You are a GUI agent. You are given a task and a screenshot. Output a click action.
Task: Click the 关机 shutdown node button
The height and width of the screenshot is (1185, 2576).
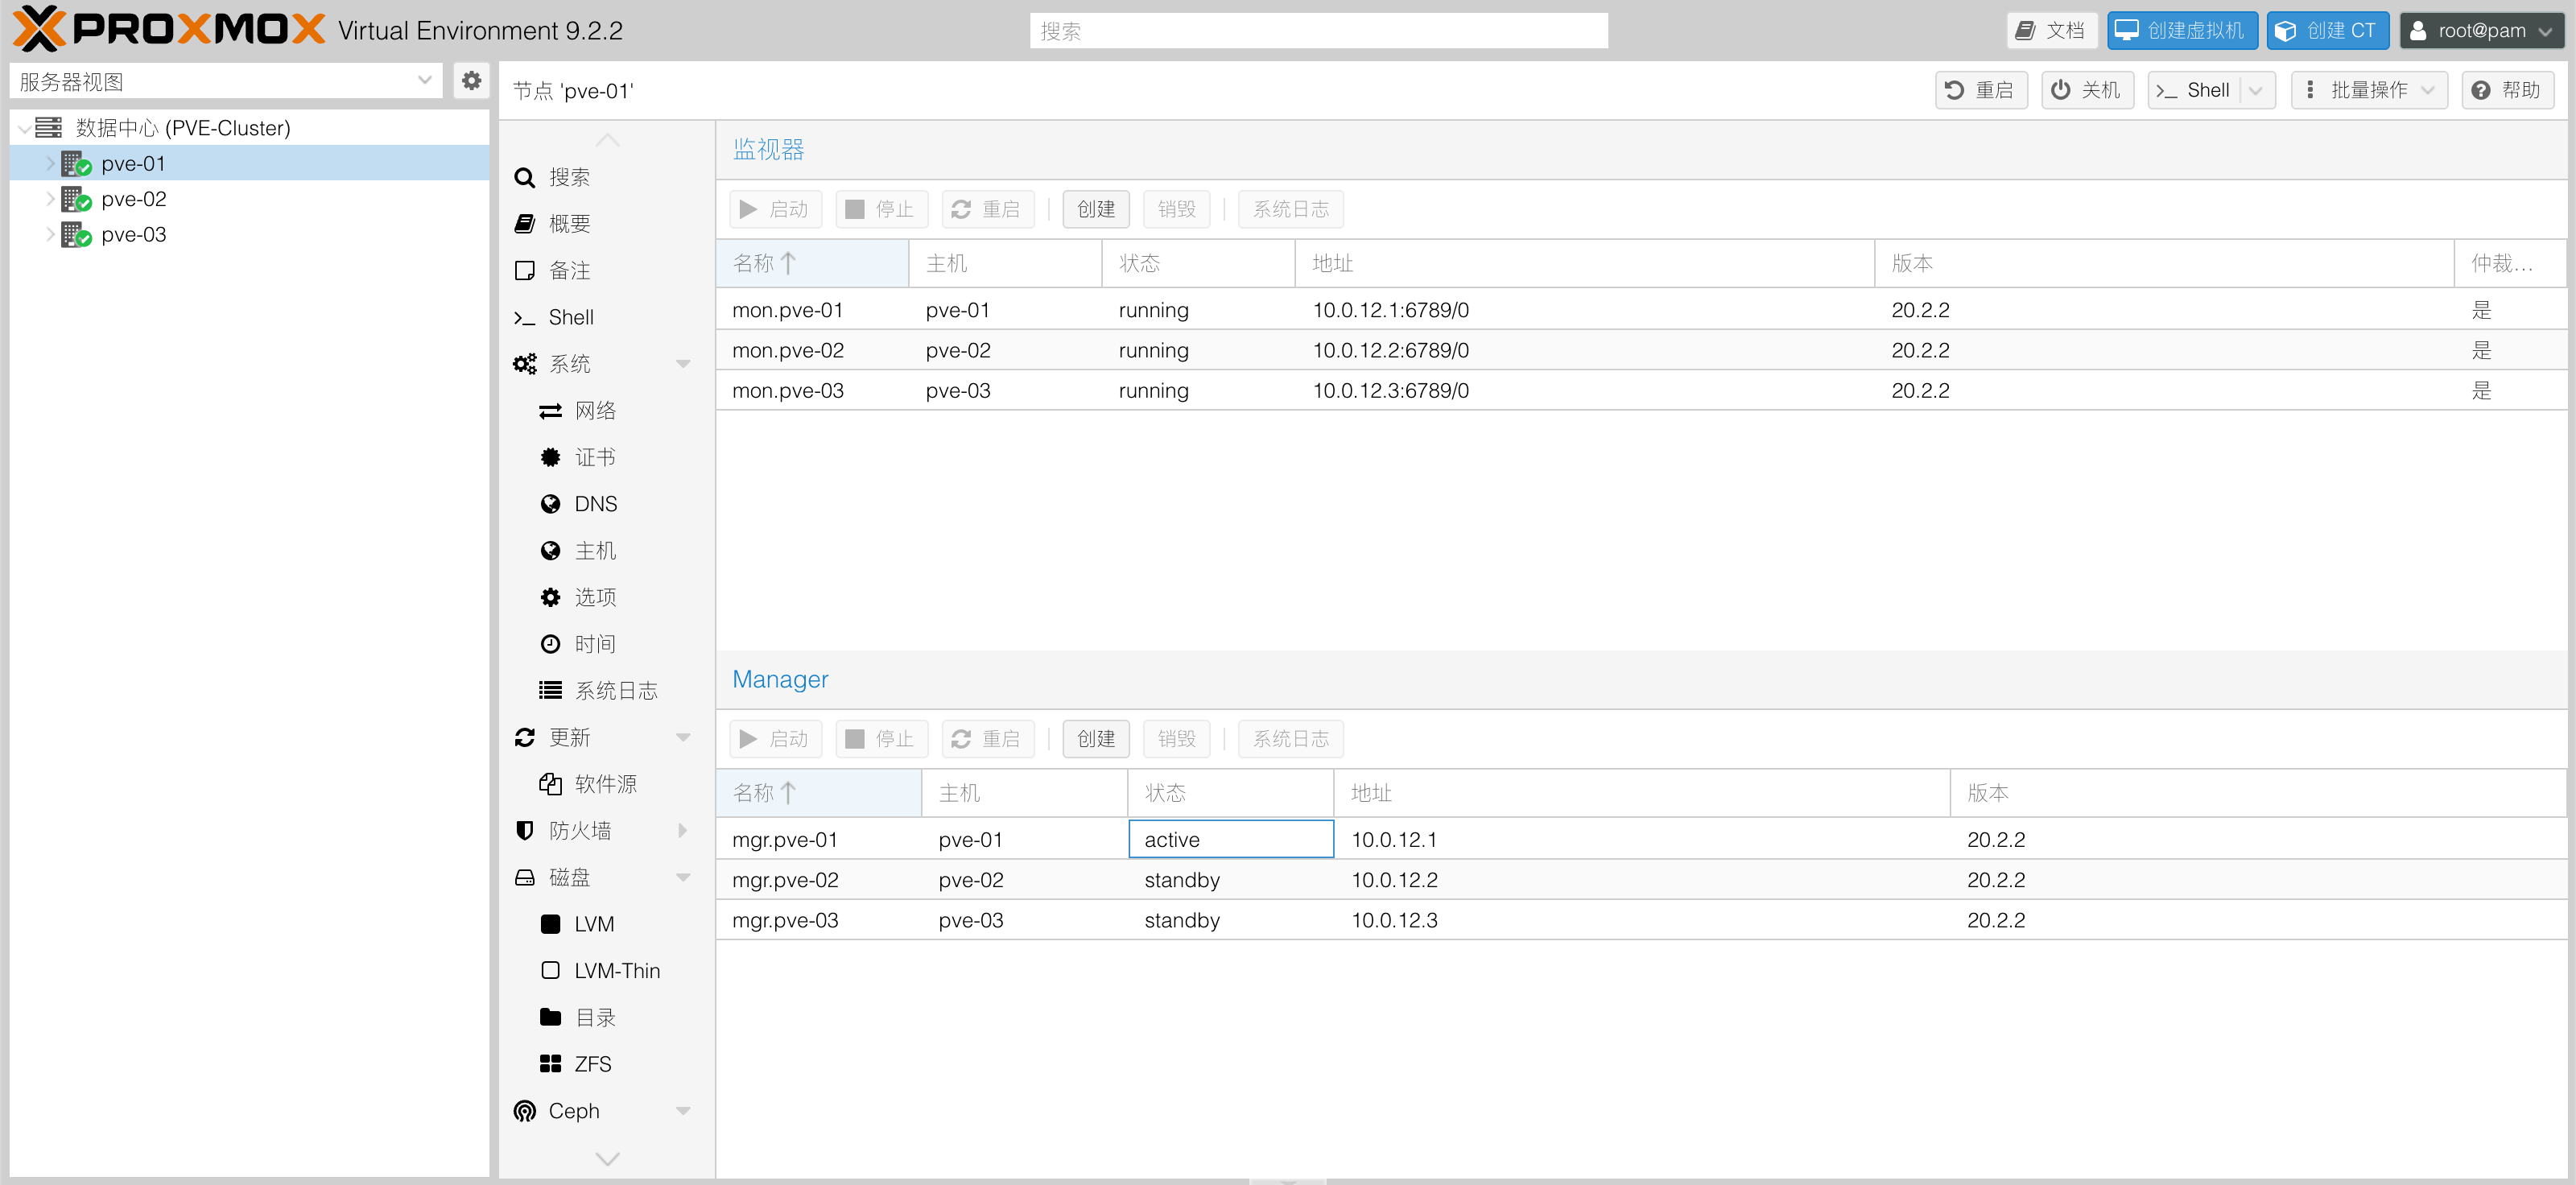pyautogui.click(x=2086, y=90)
